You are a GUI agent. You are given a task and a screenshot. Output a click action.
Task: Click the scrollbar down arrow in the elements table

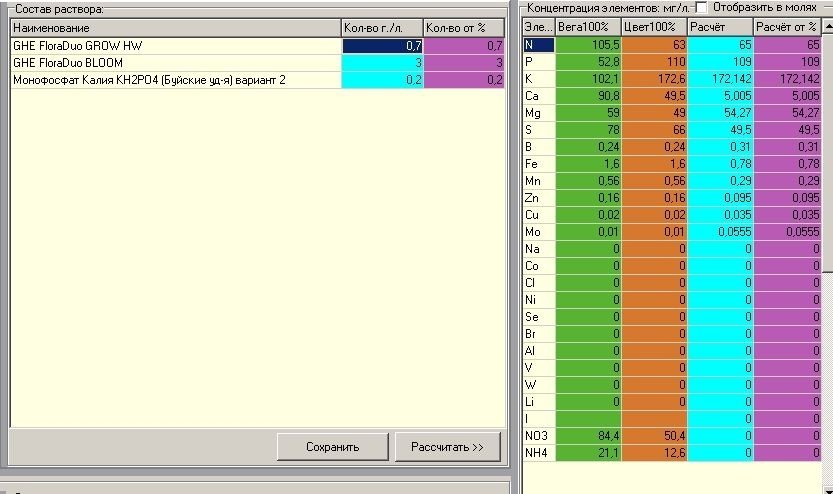pyautogui.click(x=828, y=488)
